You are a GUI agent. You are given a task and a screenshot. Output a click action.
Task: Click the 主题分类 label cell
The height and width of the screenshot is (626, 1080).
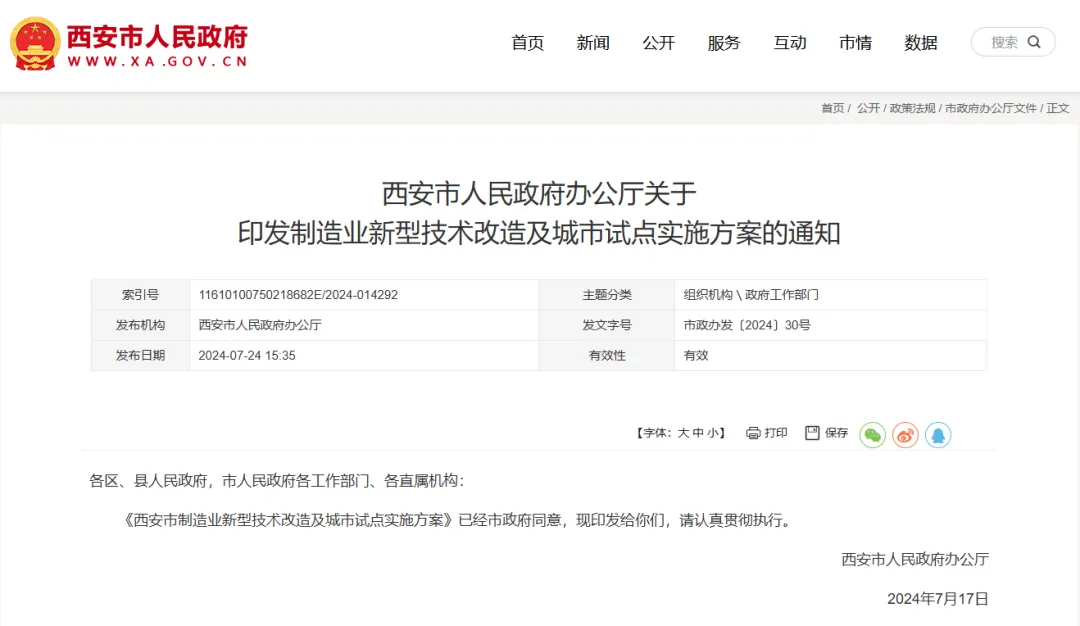pyautogui.click(x=607, y=295)
